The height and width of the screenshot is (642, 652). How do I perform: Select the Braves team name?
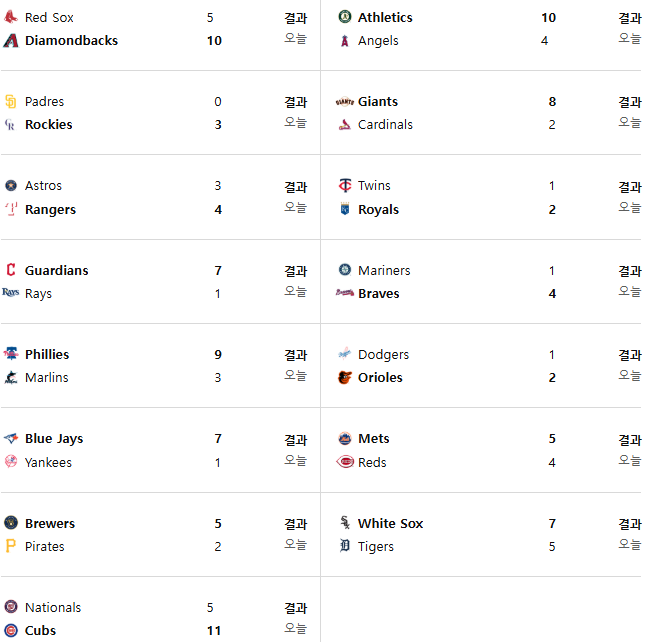click(x=378, y=294)
